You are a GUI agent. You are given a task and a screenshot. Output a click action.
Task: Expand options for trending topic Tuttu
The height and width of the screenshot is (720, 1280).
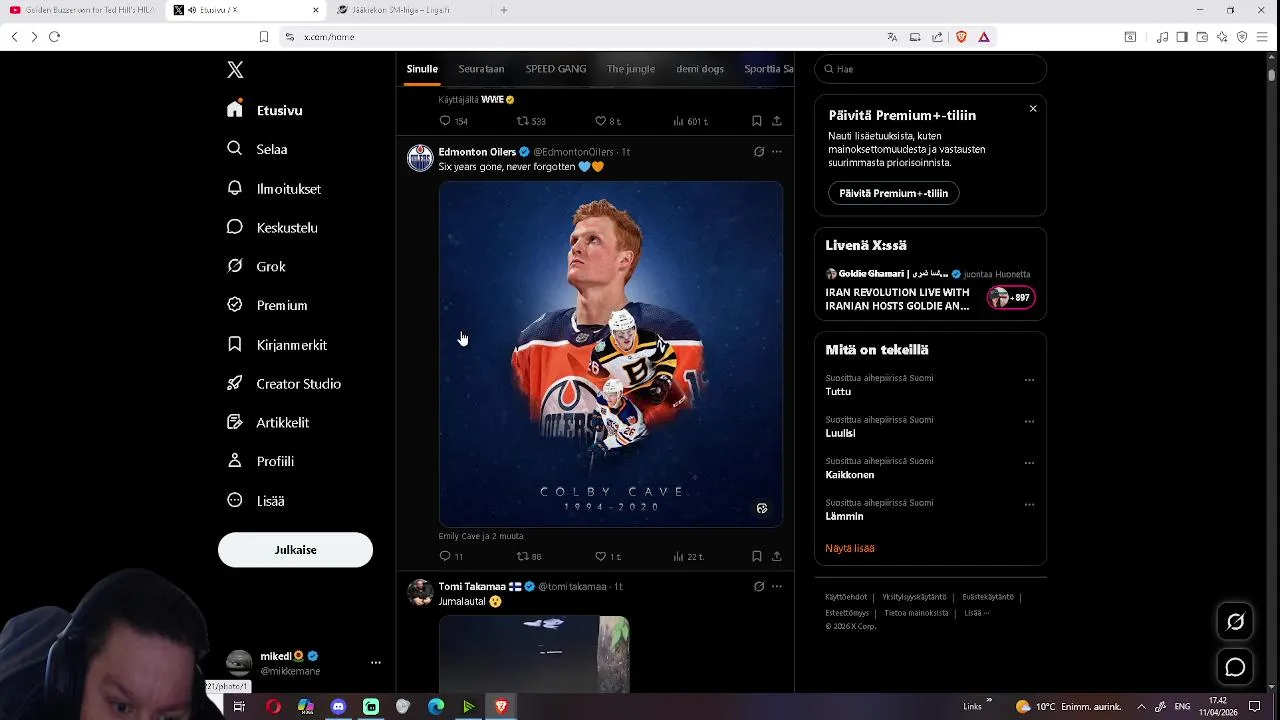click(1029, 380)
